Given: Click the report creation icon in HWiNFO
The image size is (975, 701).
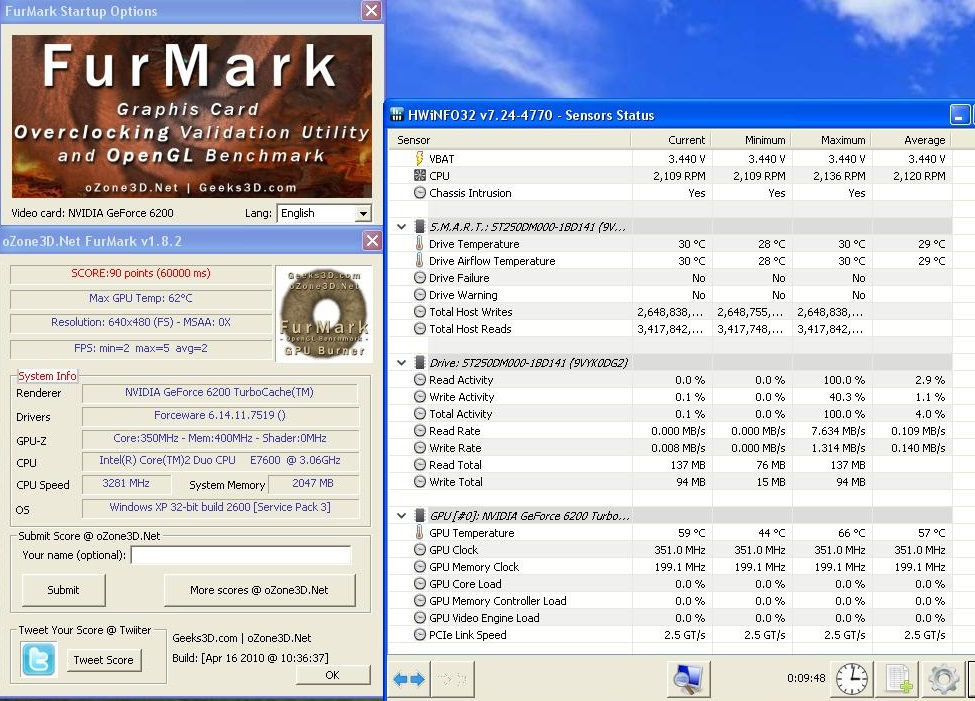Looking at the screenshot, I should [x=897, y=678].
